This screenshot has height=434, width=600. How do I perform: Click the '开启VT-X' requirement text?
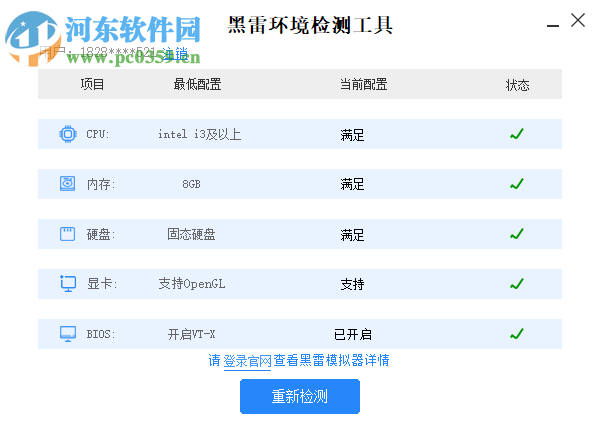191,334
